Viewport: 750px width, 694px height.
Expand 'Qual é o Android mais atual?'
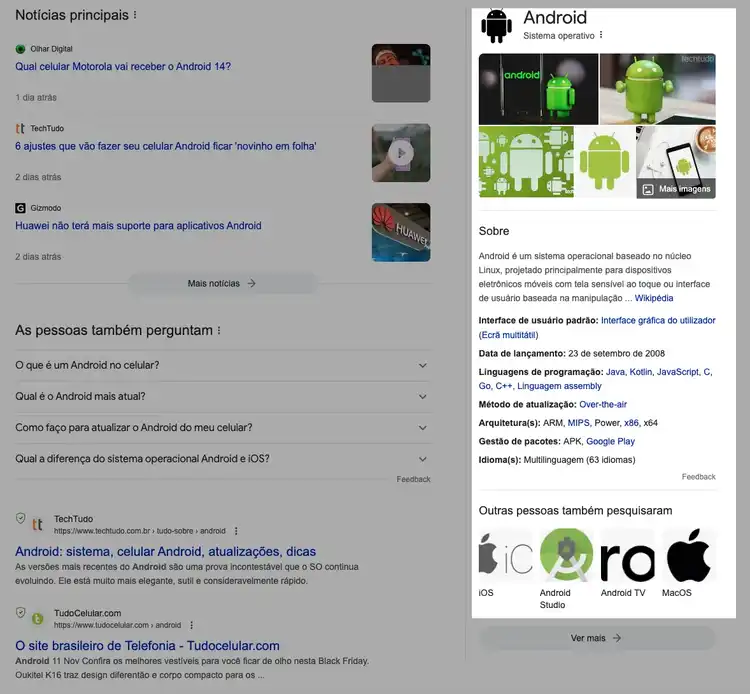point(223,396)
